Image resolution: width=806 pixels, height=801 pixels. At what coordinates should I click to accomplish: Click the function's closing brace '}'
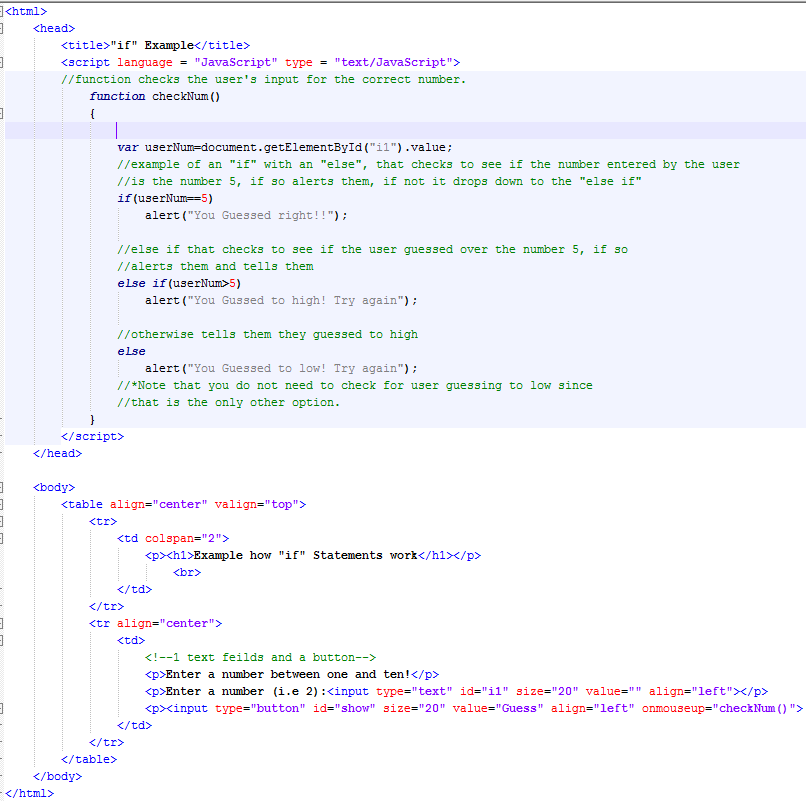[x=92, y=419]
